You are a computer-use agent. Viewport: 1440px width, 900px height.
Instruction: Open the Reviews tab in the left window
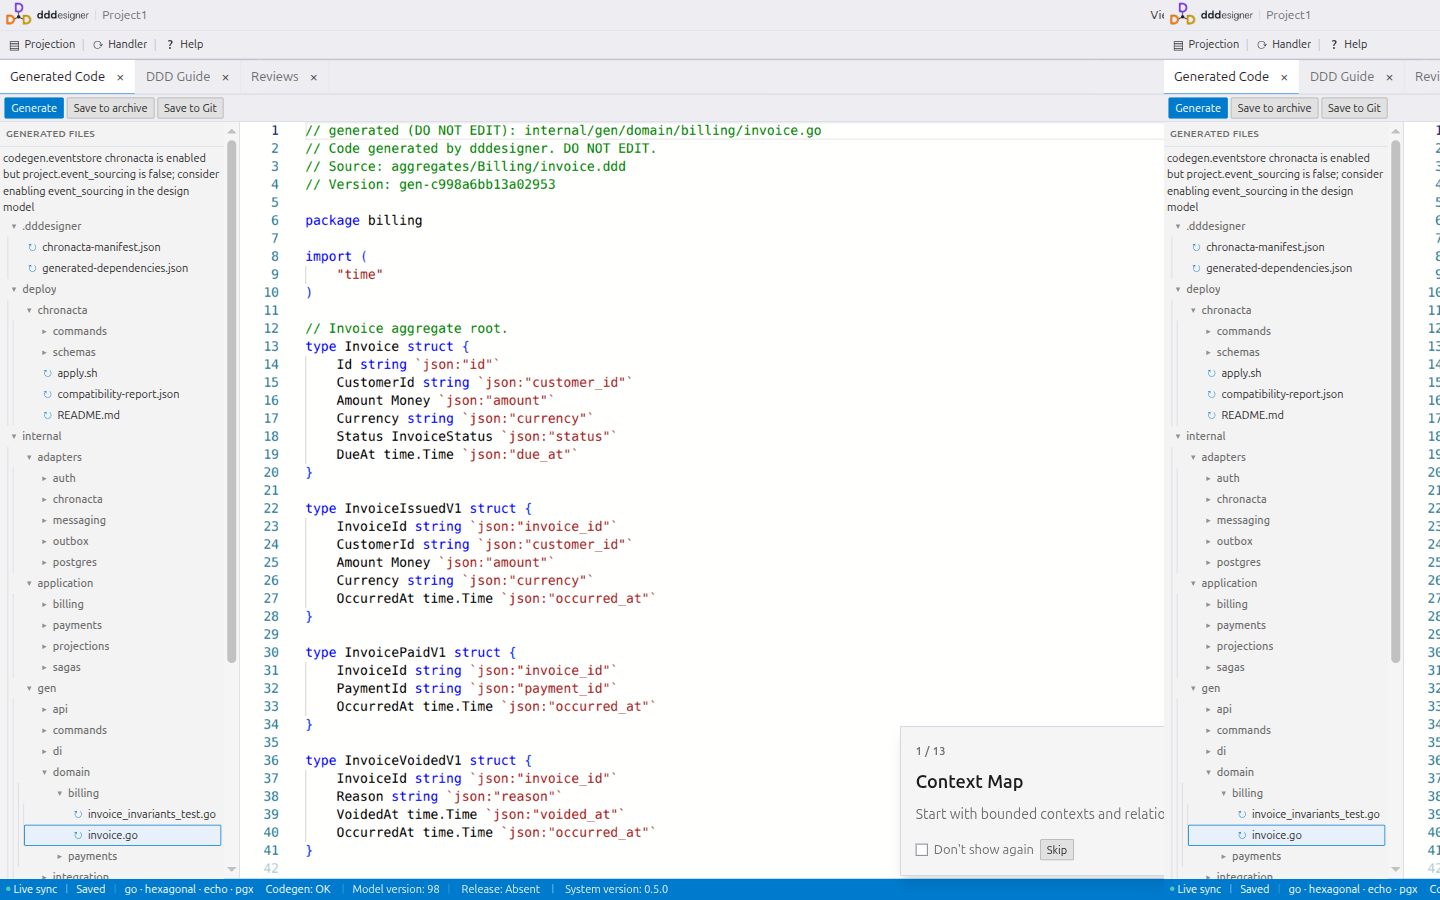point(275,77)
